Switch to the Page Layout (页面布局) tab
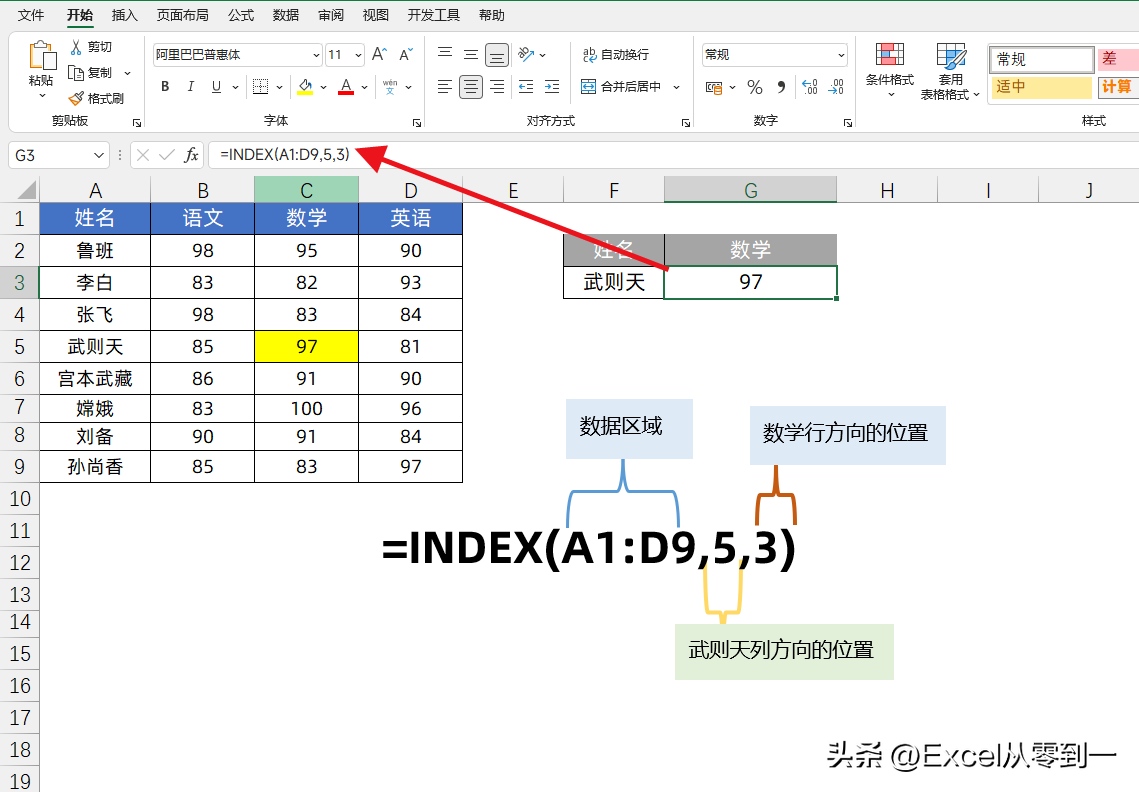The image size is (1139, 792). point(182,15)
